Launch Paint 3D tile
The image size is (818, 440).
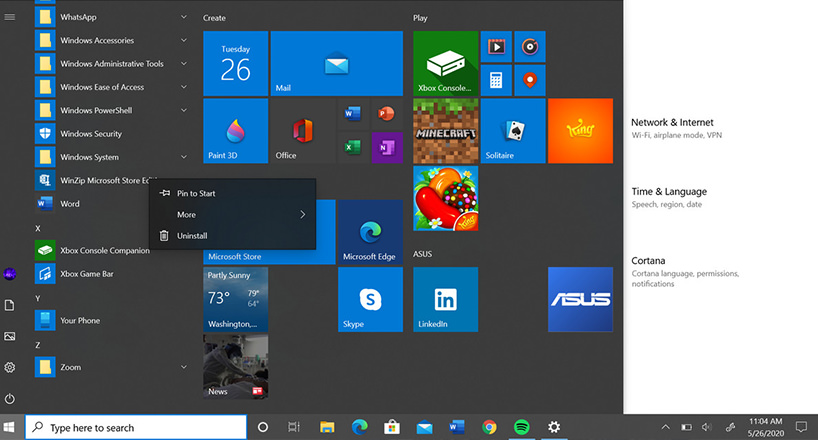(235, 131)
